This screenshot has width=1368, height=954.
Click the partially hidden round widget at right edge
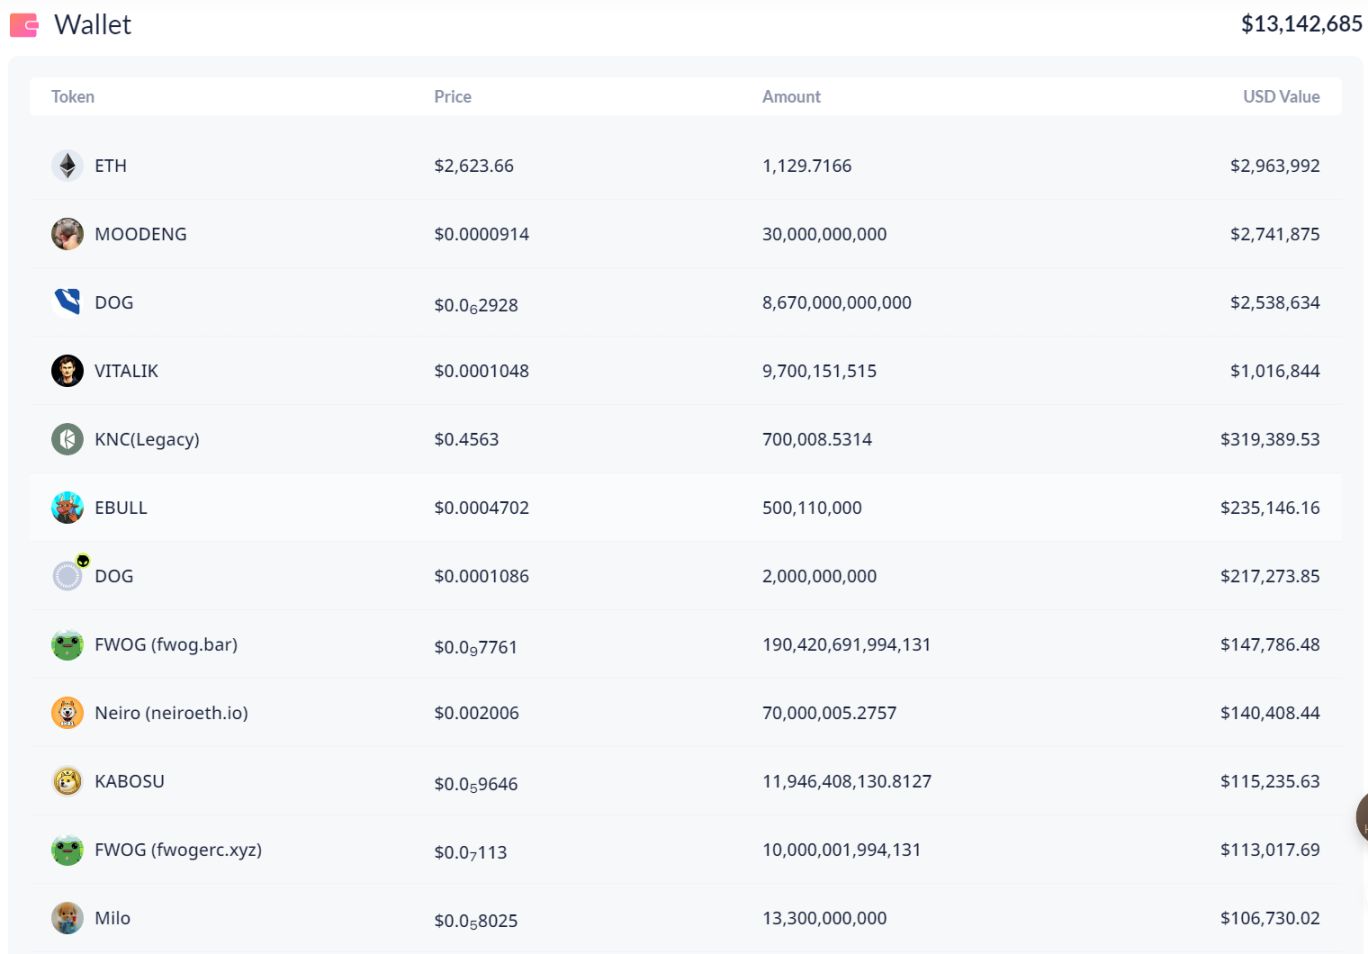[x=1361, y=817]
